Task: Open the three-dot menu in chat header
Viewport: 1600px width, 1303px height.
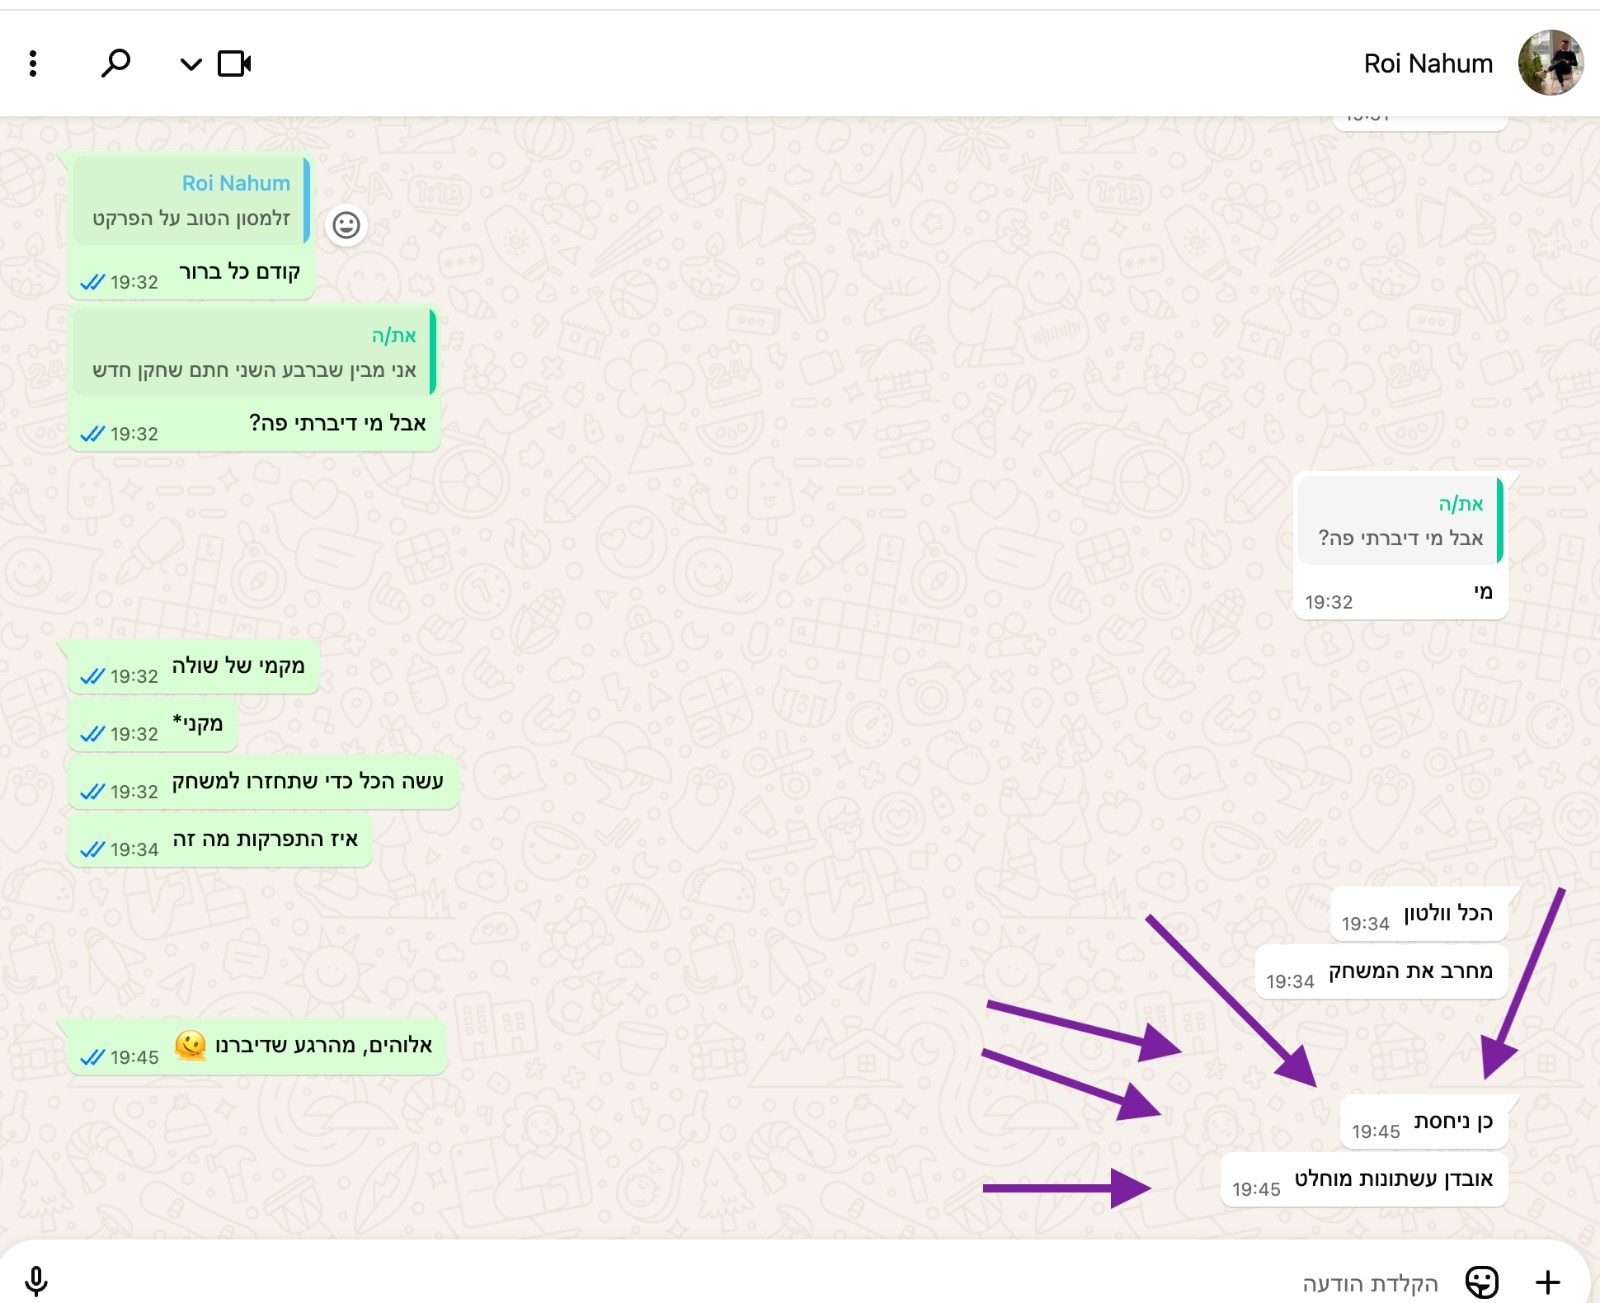Action: point(33,64)
